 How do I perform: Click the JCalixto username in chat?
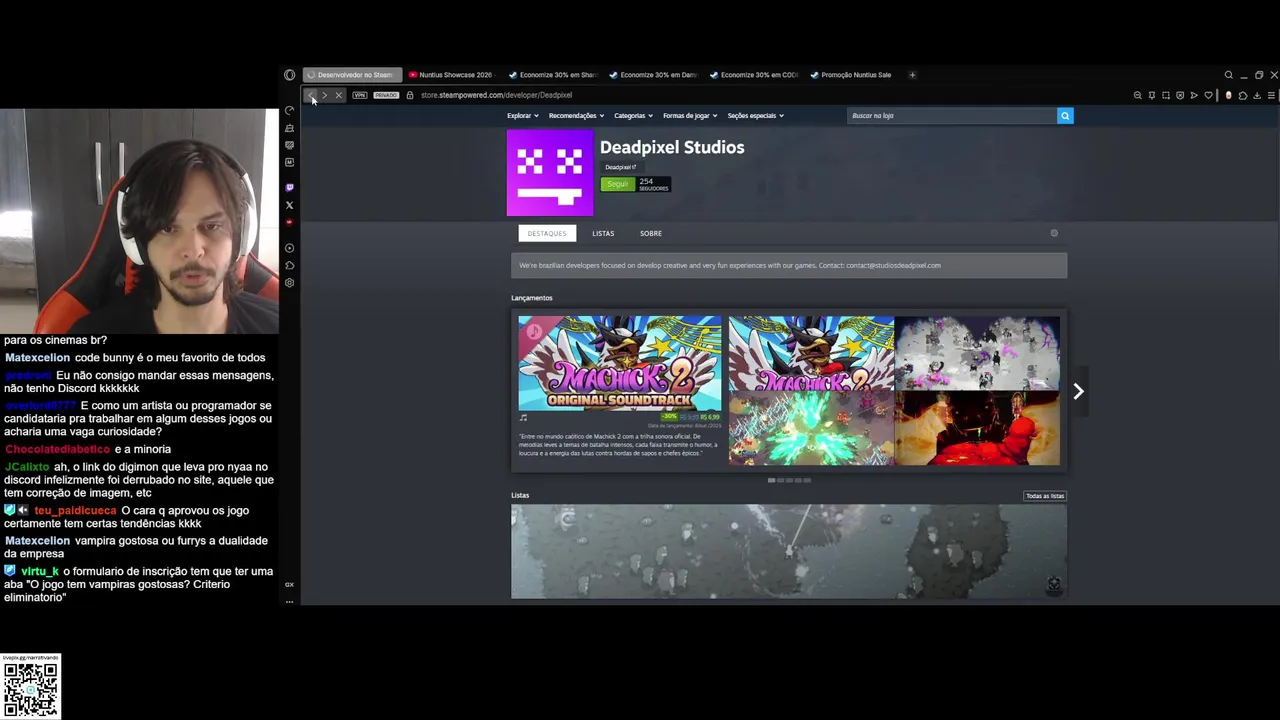[x=27, y=467]
